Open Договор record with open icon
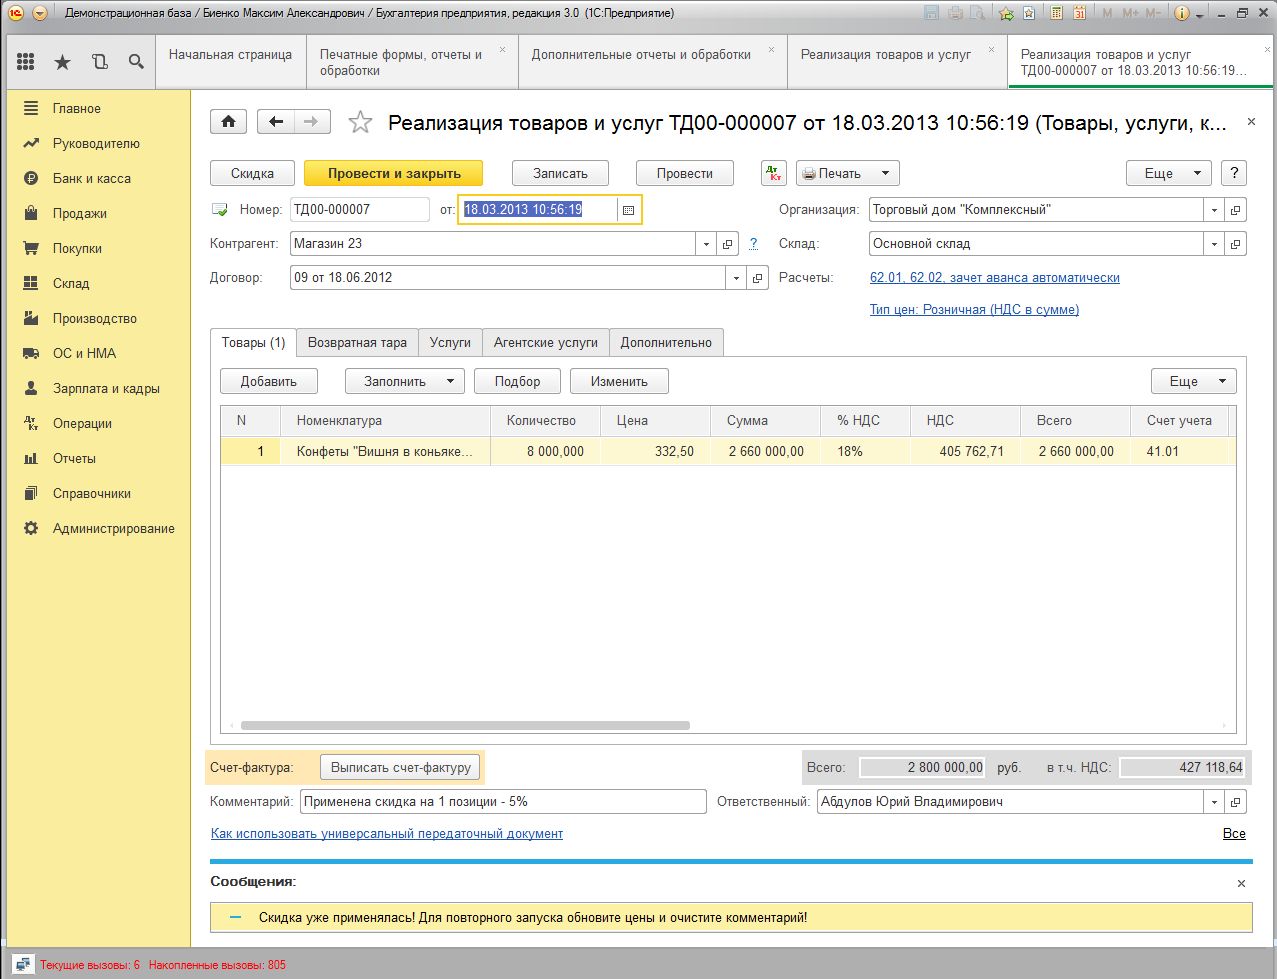1277x979 pixels. (x=758, y=278)
